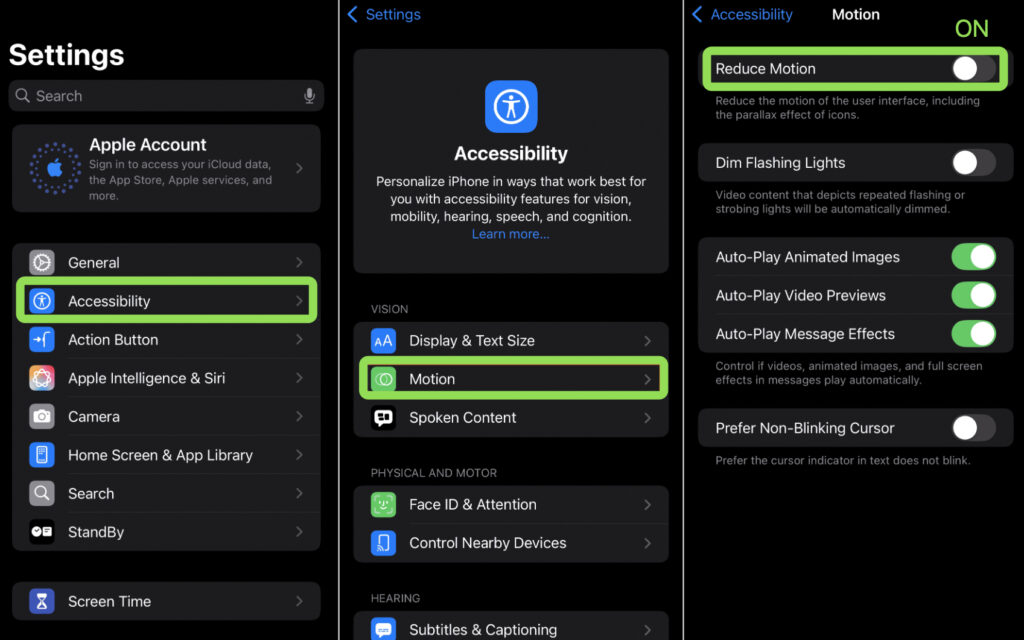This screenshot has width=1024, height=640.
Task: Open the Accessibility icon in sidebar
Action: pyautogui.click(x=41, y=300)
